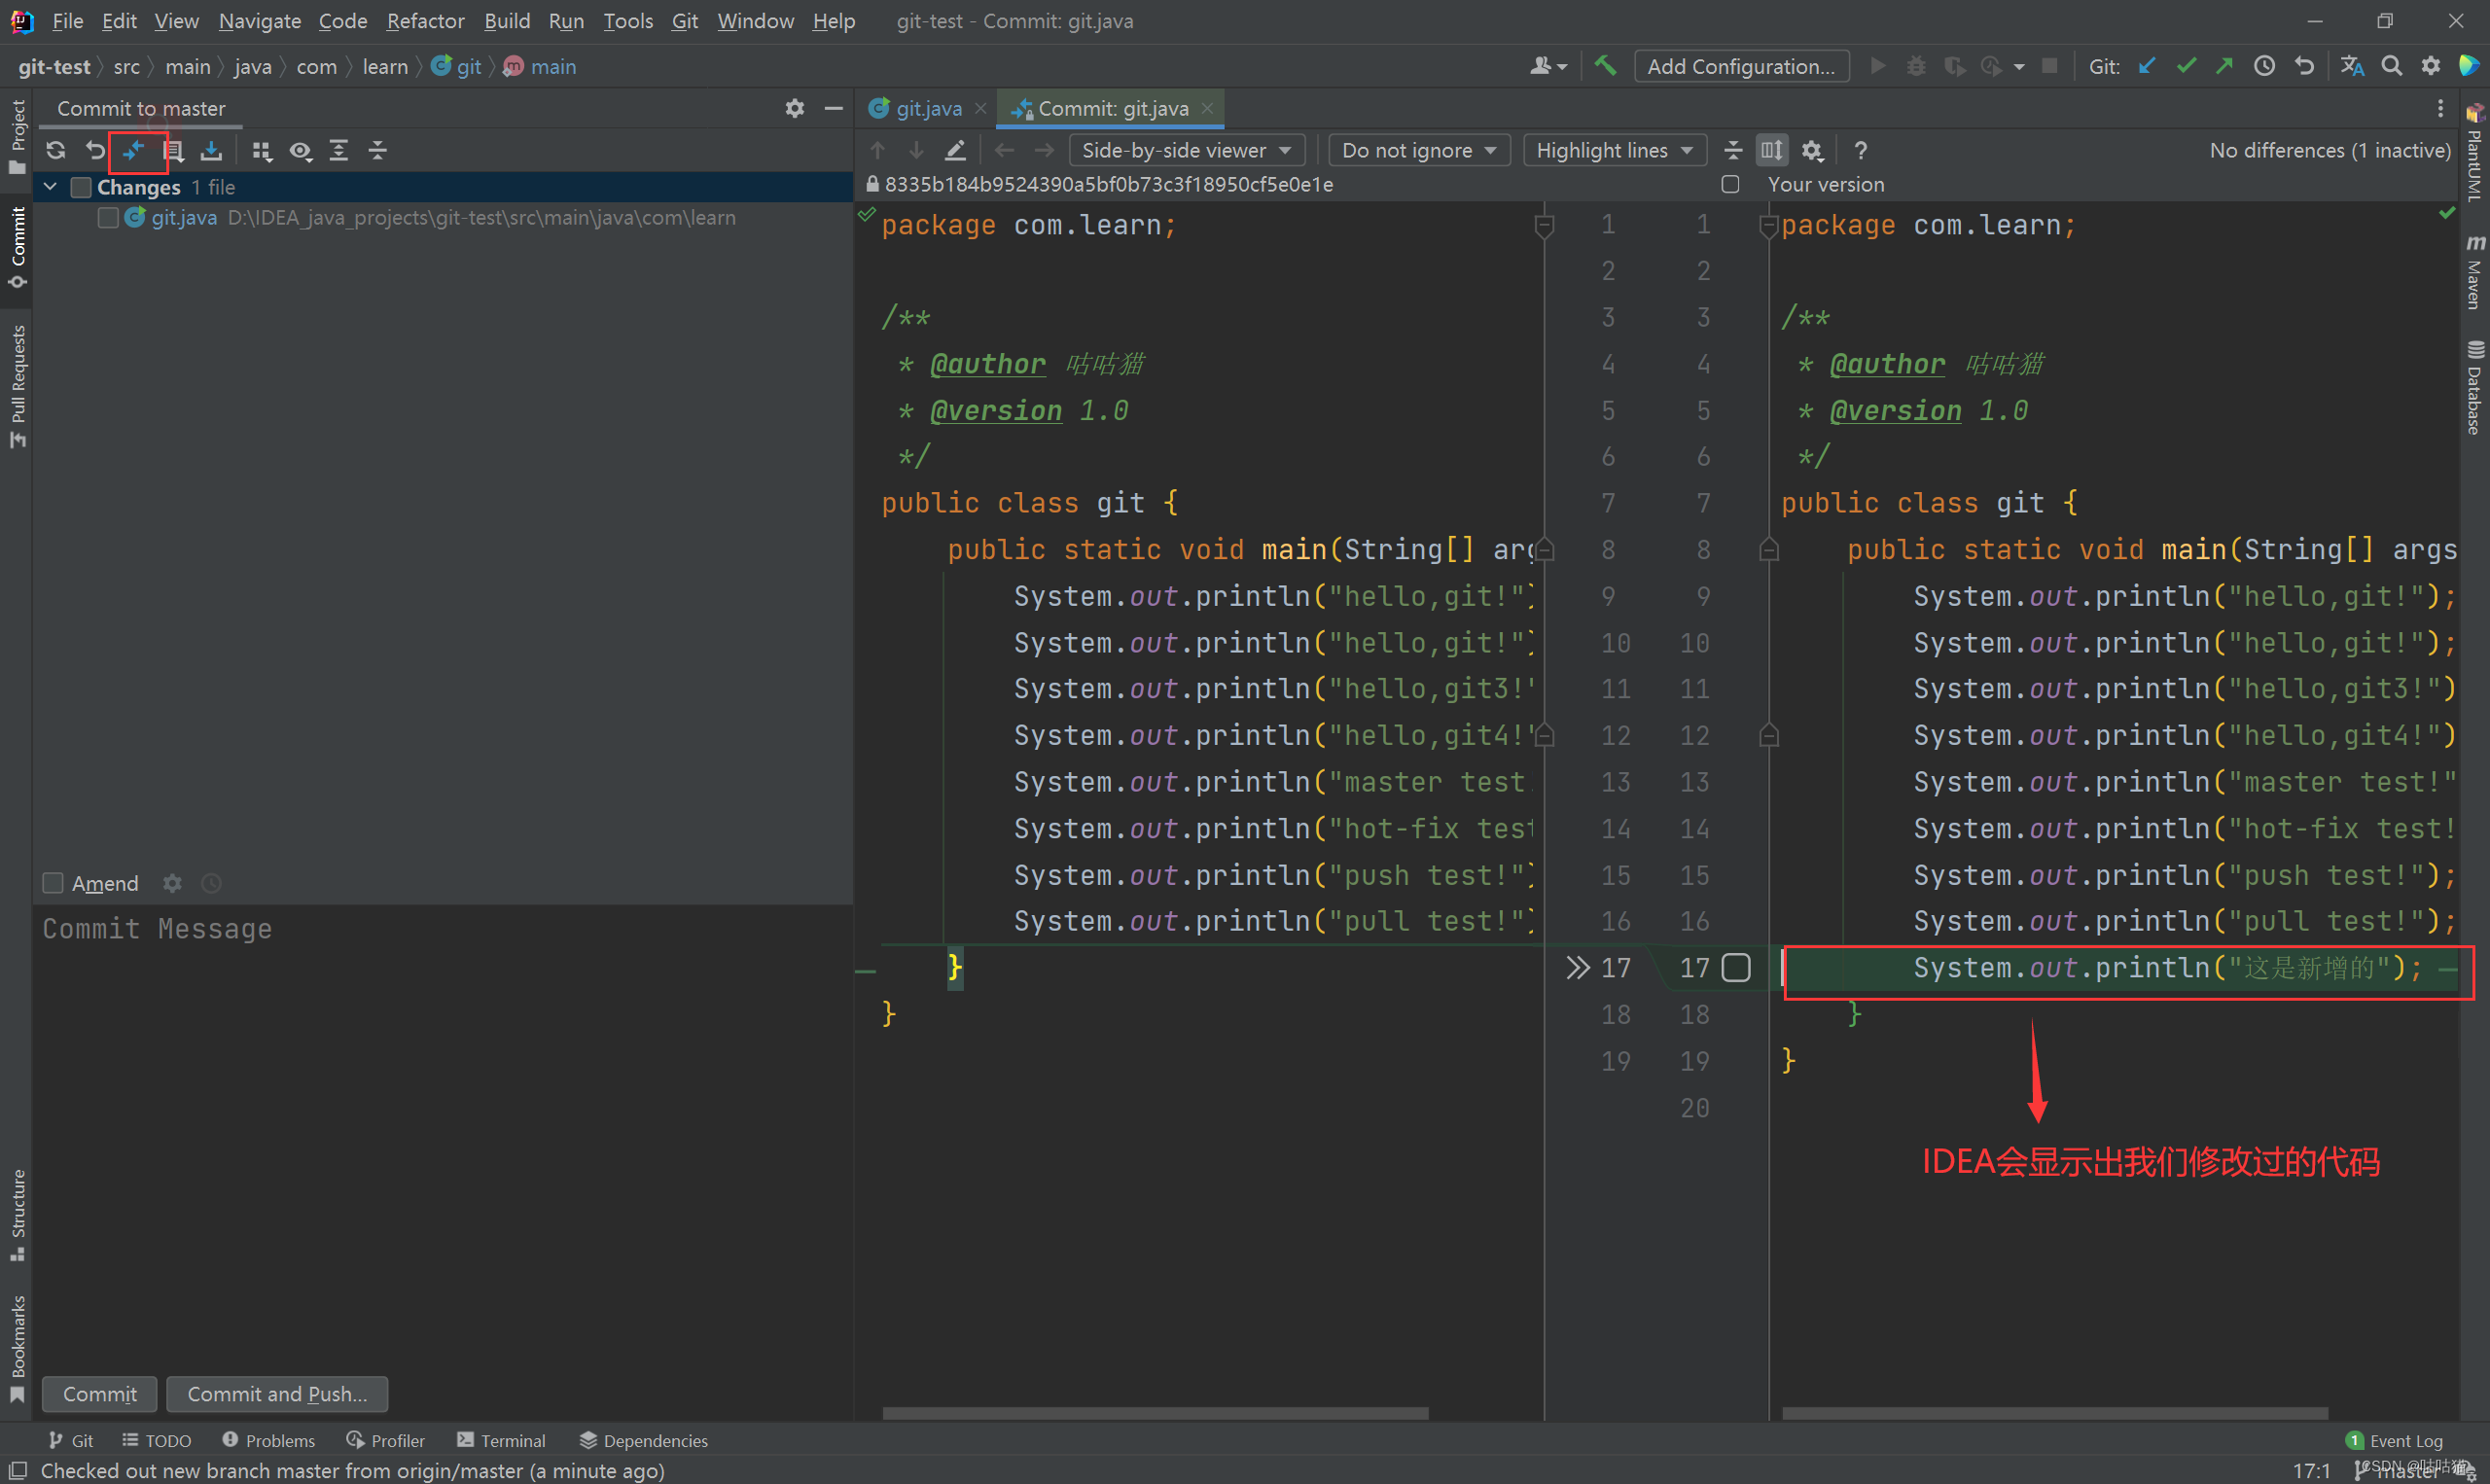Viewport: 2490px width, 1484px height.
Task: Check the git.java file for commit
Action: (x=107, y=217)
